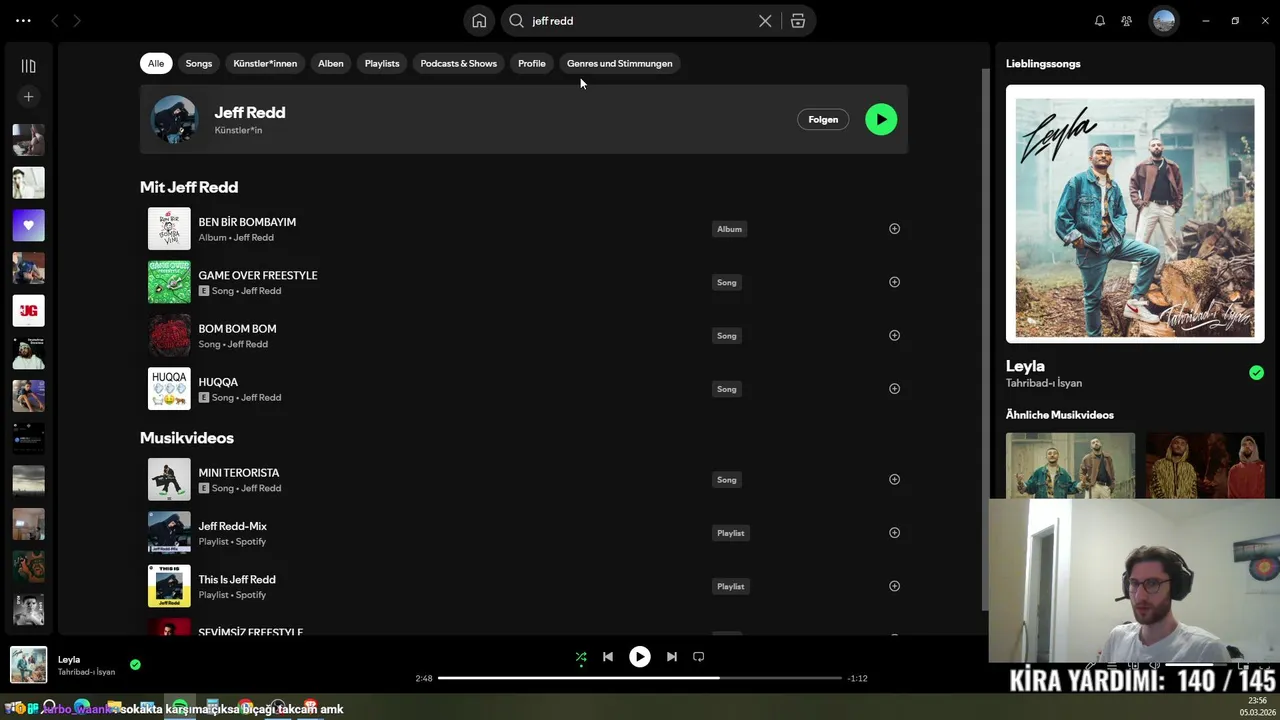Open red JG playlist tile in sidebar
Screen dimensions: 1280x720
click(x=28, y=311)
